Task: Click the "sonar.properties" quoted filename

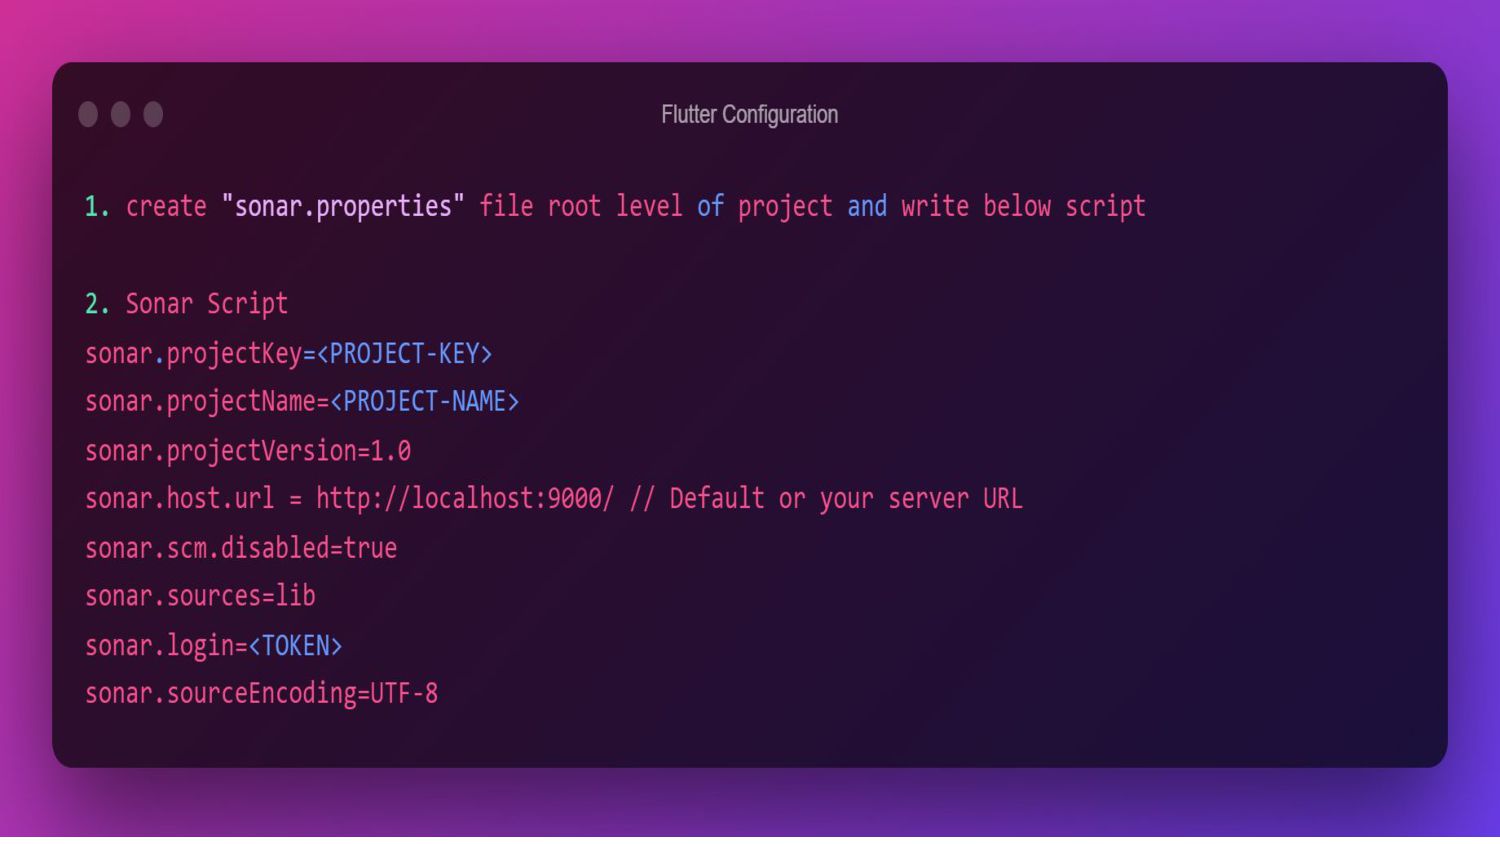Action: [x=343, y=206]
